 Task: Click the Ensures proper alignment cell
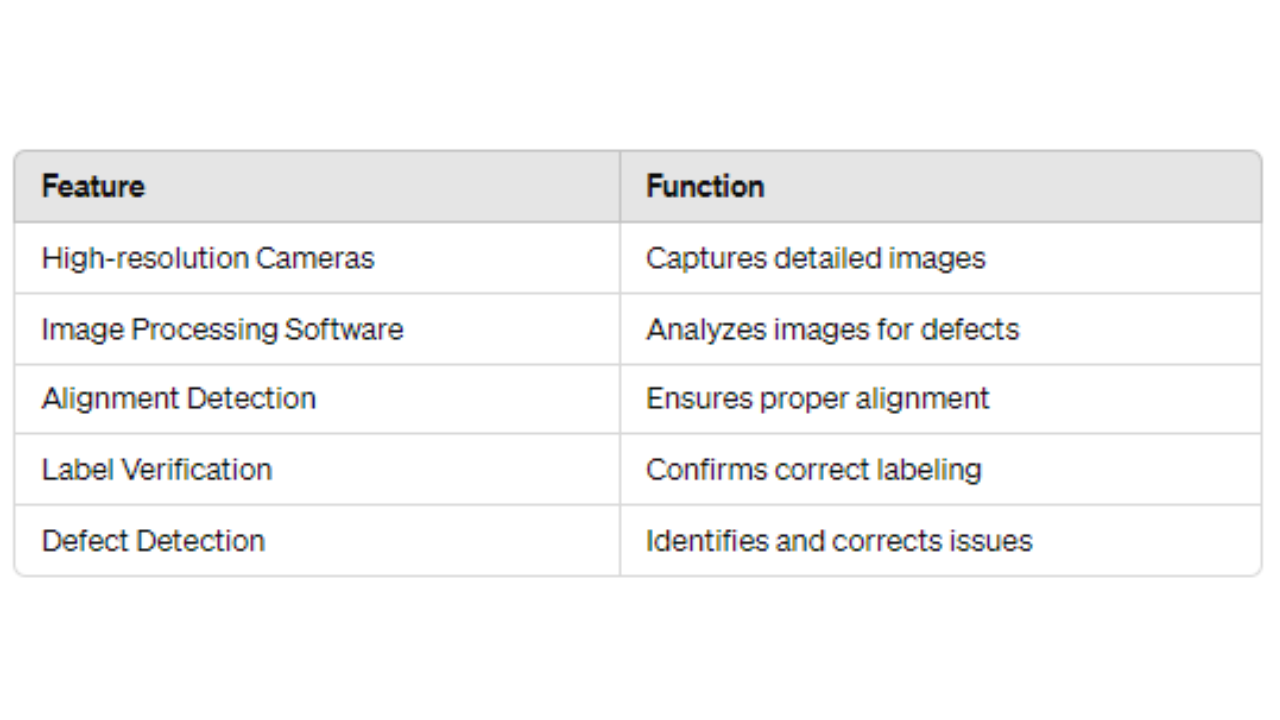point(940,399)
